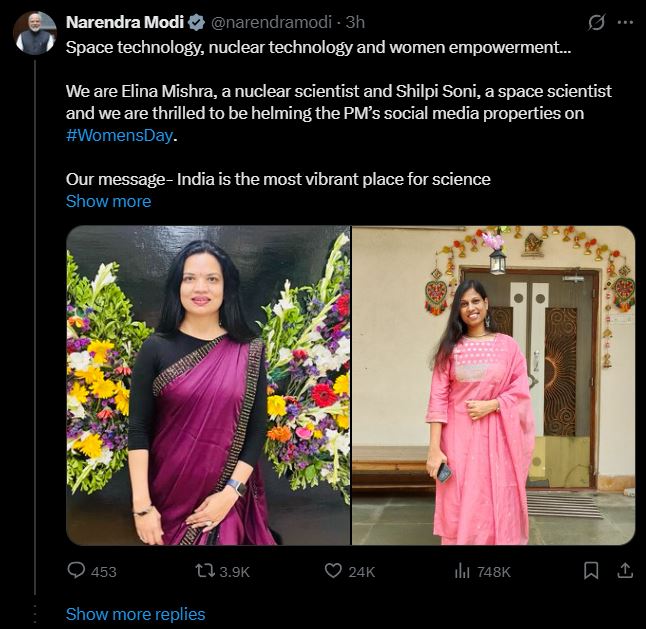Click the share post upload icon
The width and height of the screenshot is (646, 629).
[x=625, y=570]
